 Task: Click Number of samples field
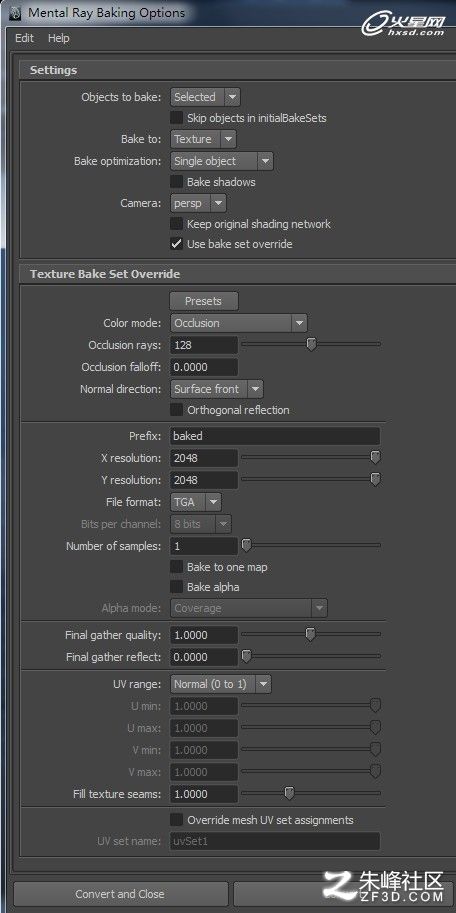pyautogui.click(x=204, y=546)
